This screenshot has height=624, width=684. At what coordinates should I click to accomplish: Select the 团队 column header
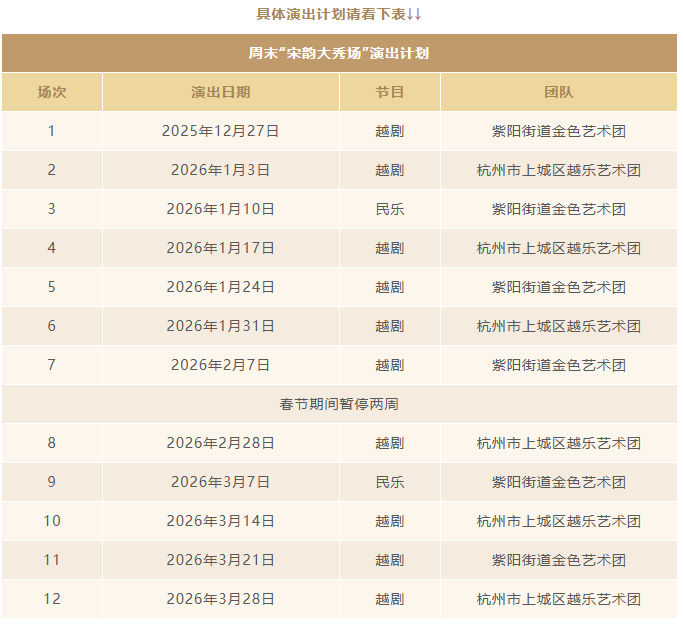[558, 92]
